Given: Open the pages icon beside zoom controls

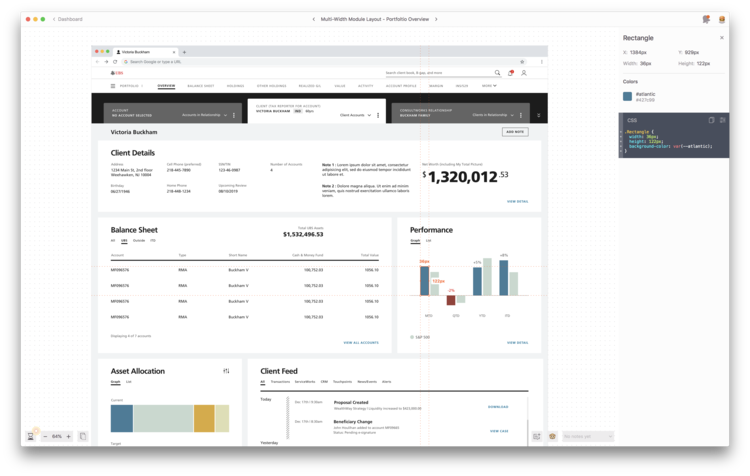Looking at the screenshot, I should click(83, 436).
